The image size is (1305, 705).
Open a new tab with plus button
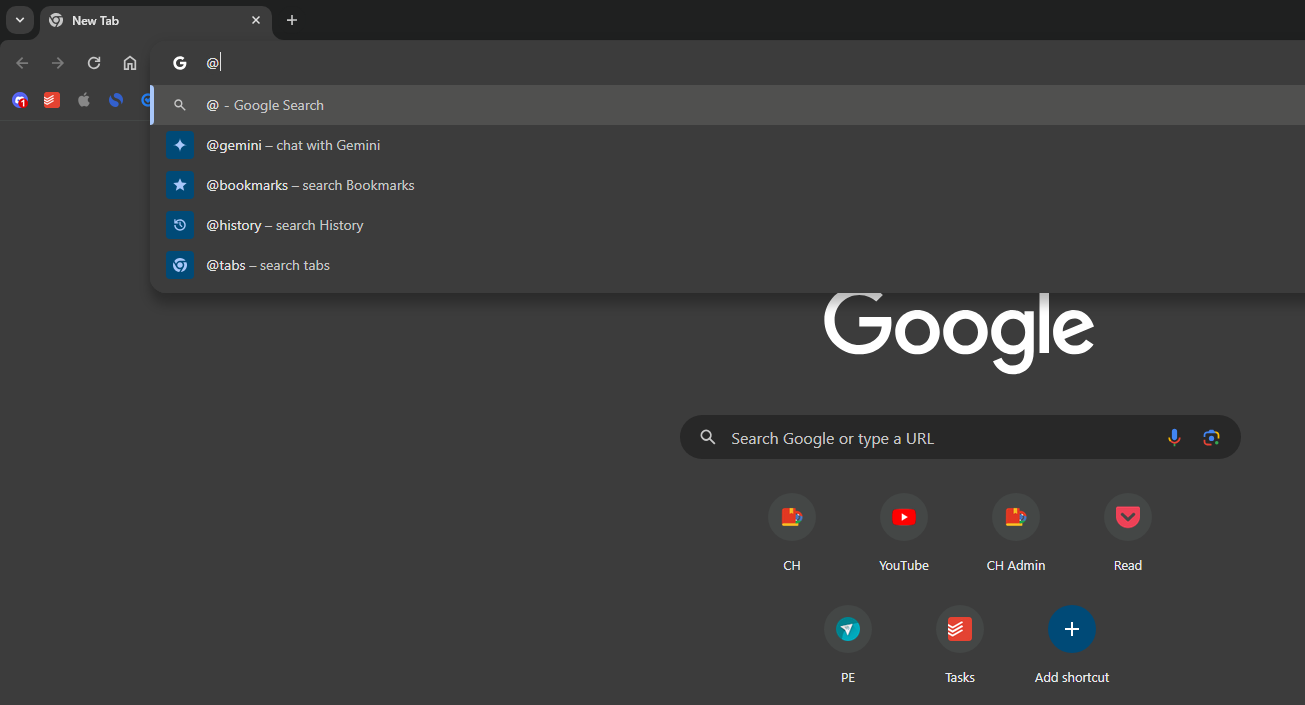292,20
